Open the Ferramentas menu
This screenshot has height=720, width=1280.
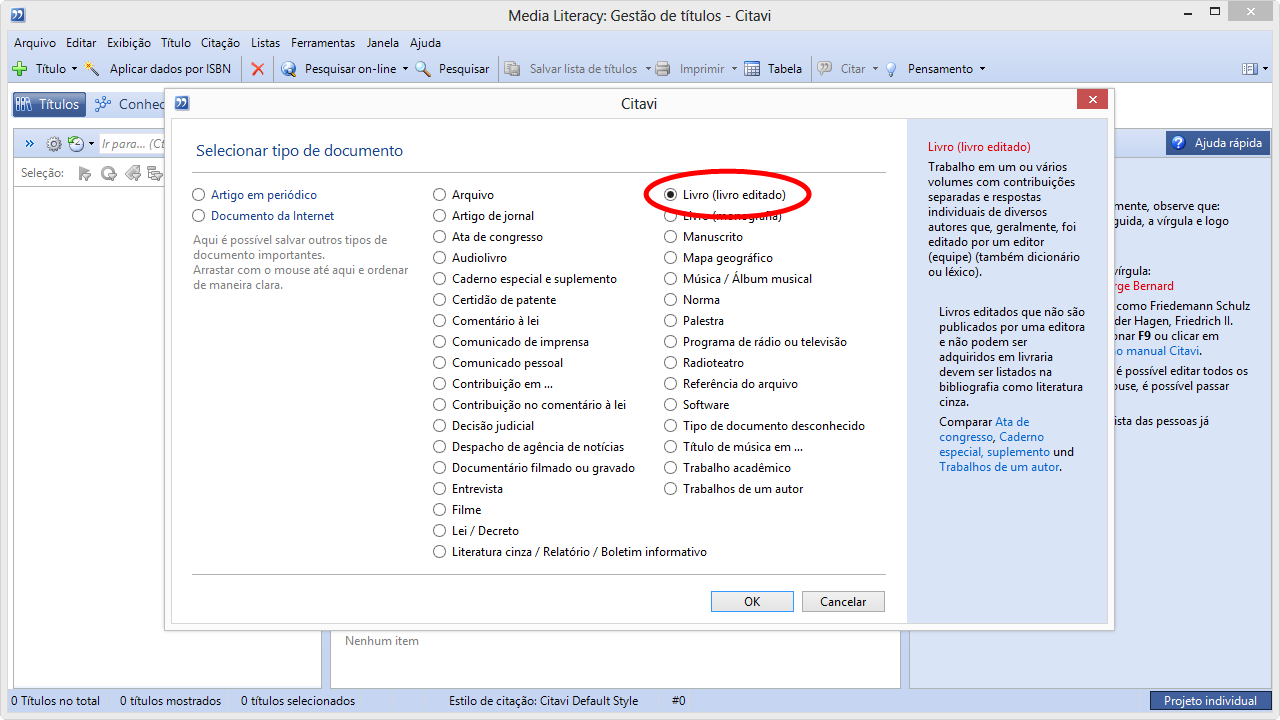pos(323,43)
